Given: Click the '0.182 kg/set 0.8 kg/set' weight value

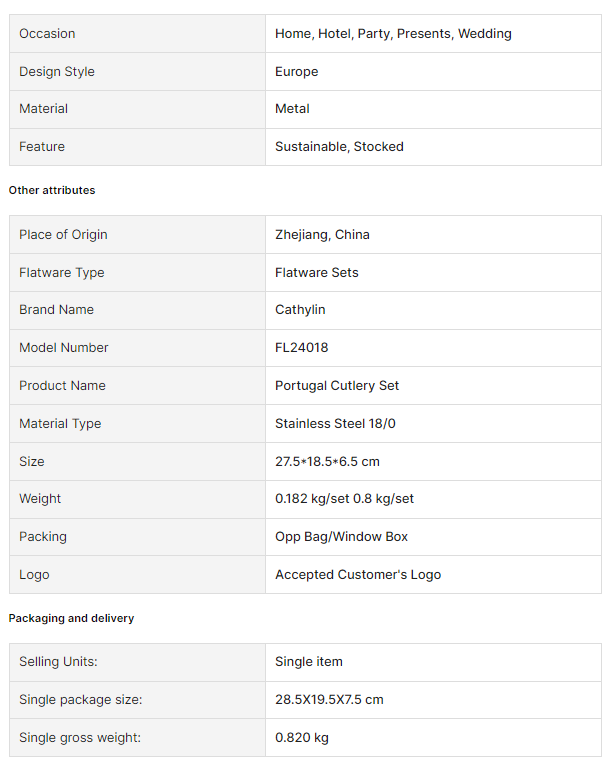Looking at the screenshot, I should (344, 499).
